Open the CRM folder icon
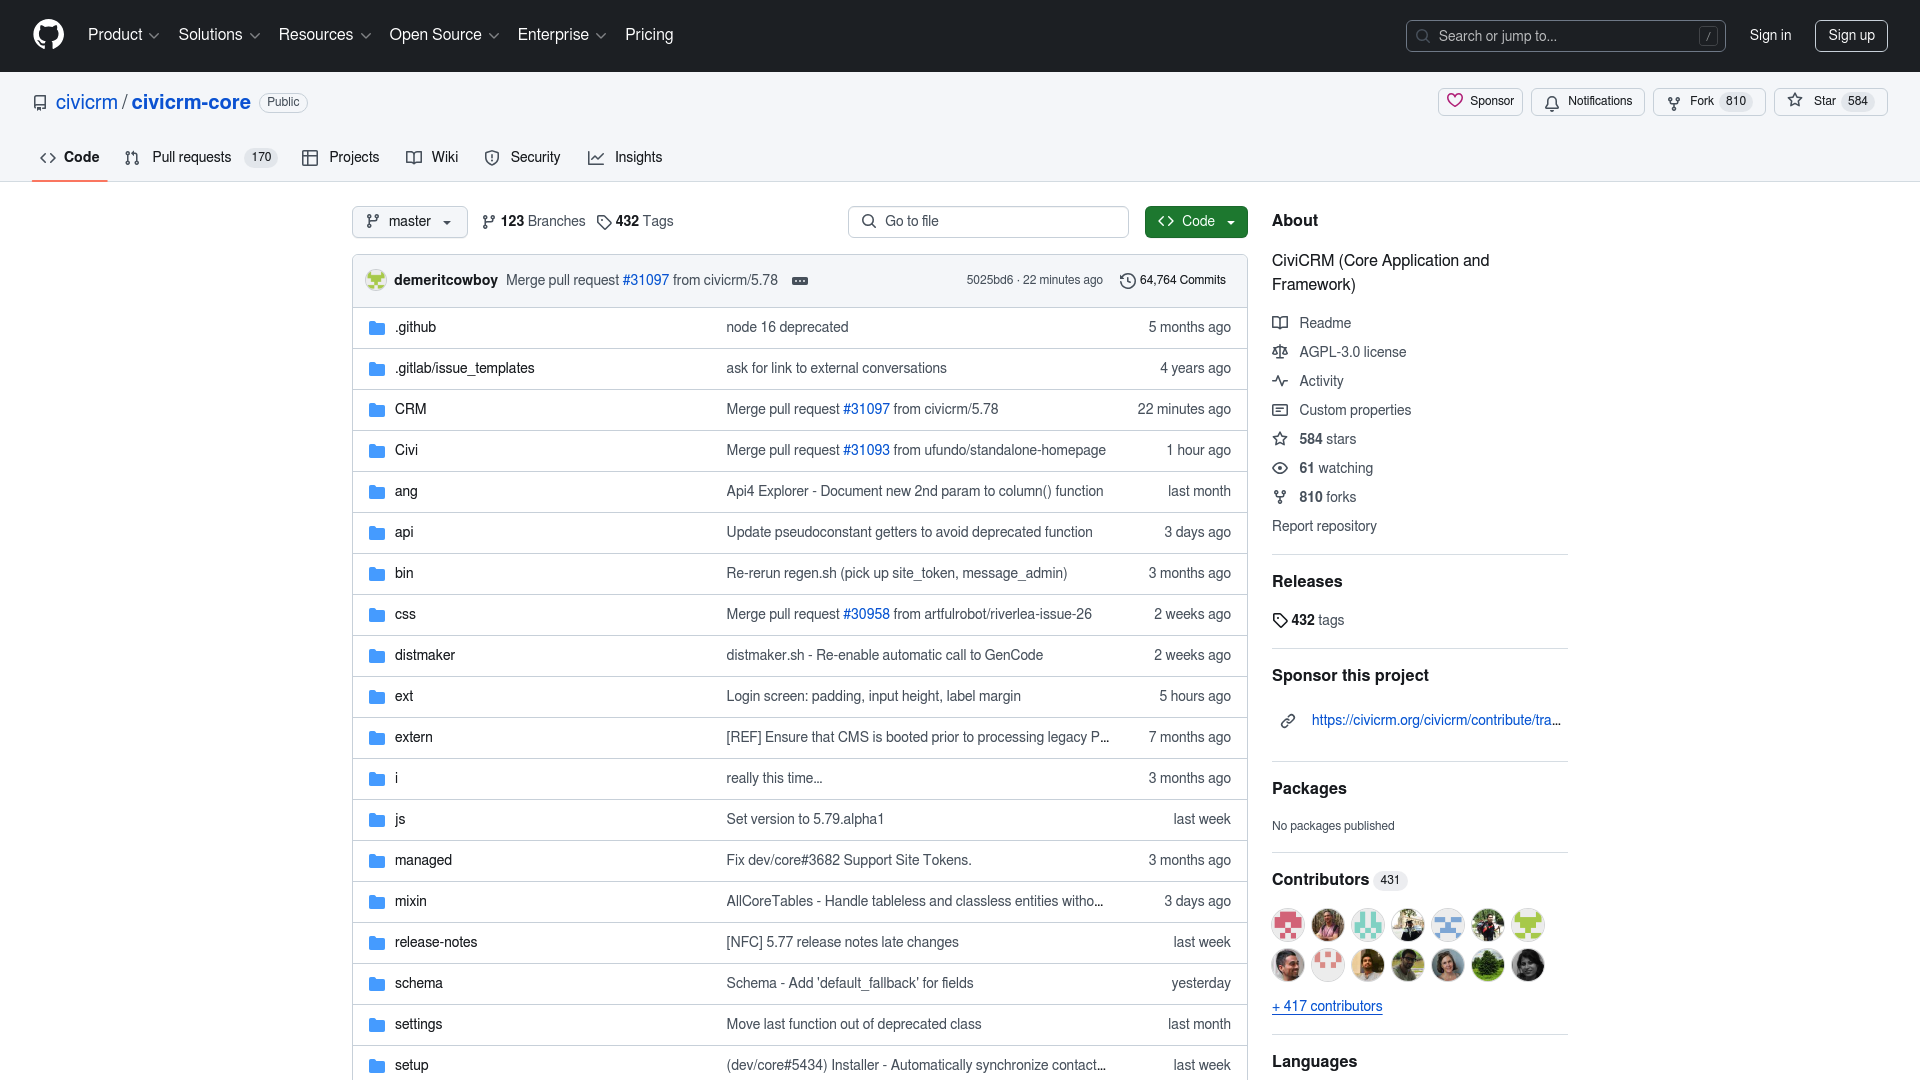The image size is (1920, 1080). (377, 410)
